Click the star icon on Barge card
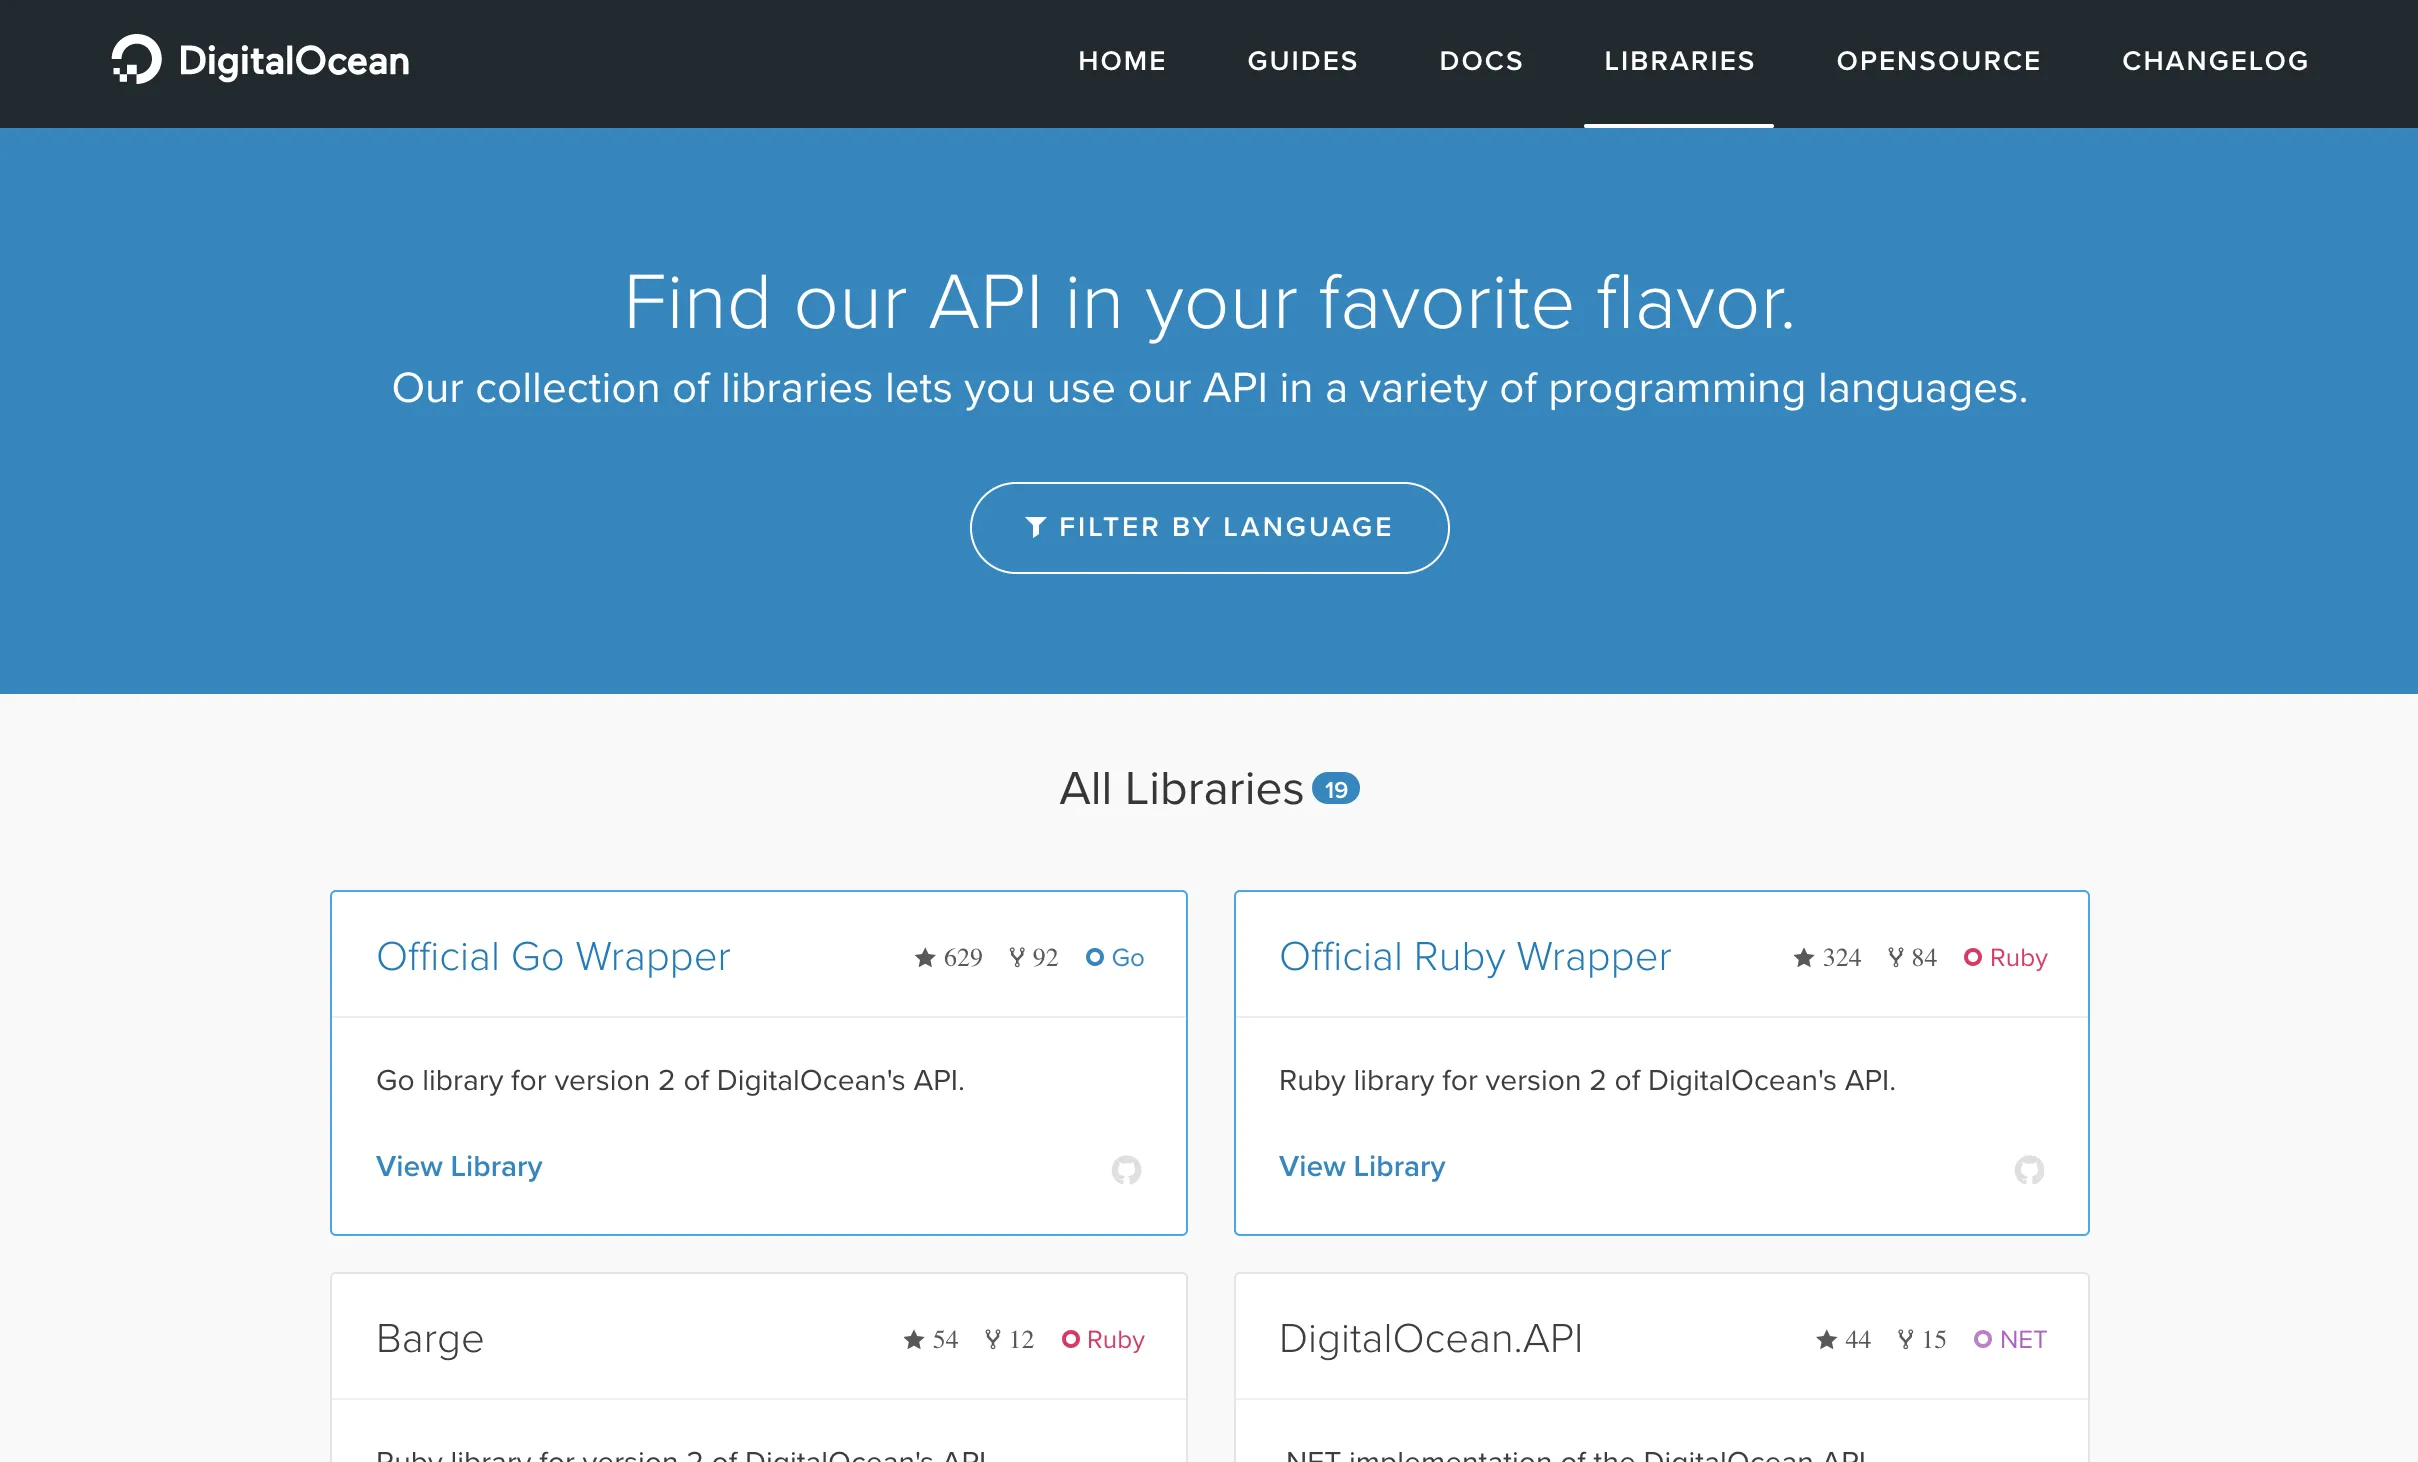The image size is (2418, 1462). 914,1340
